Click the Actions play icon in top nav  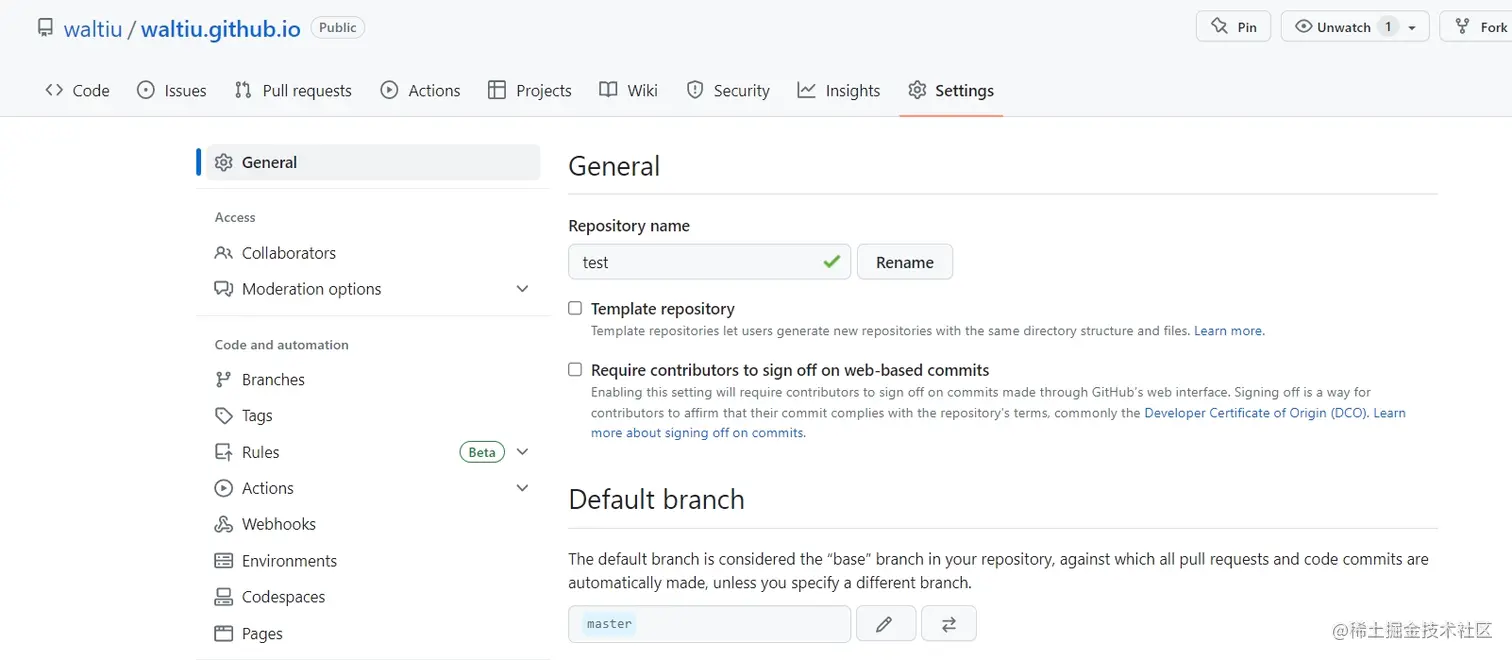coord(389,90)
